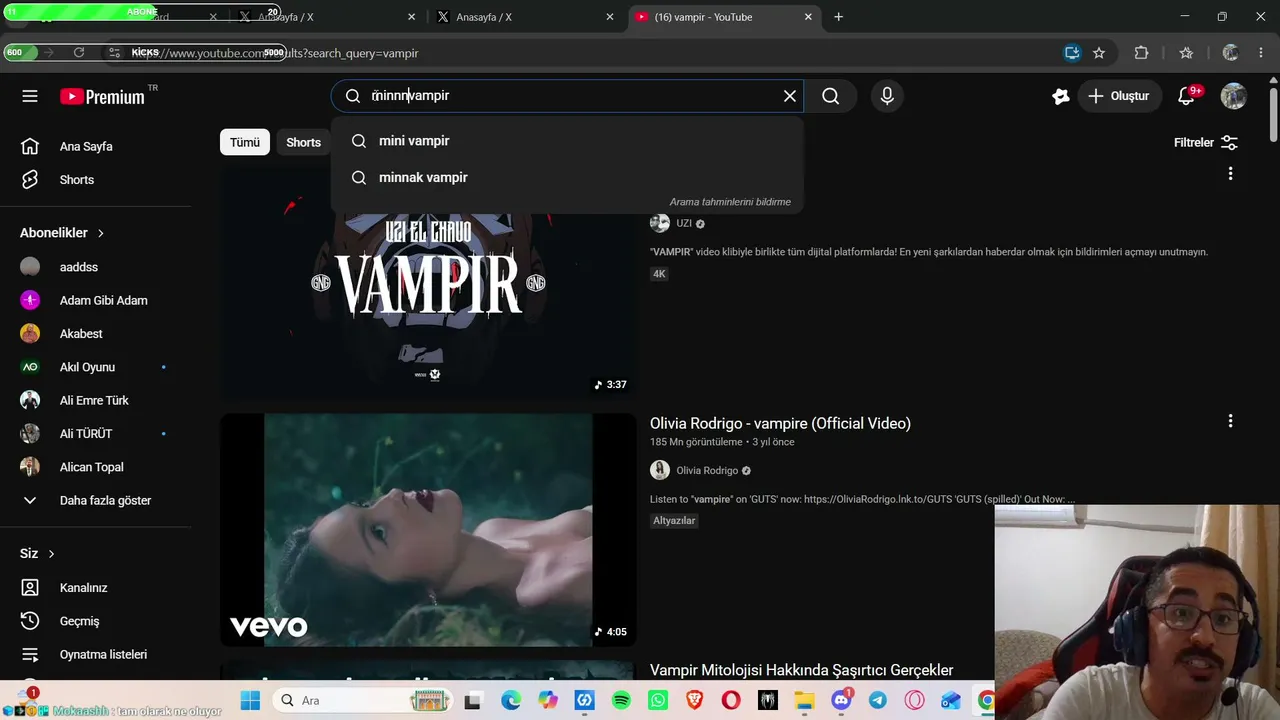This screenshot has height=720, width=1280.
Task: Open the red Opera browser taskbar icon
Action: click(x=731, y=701)
